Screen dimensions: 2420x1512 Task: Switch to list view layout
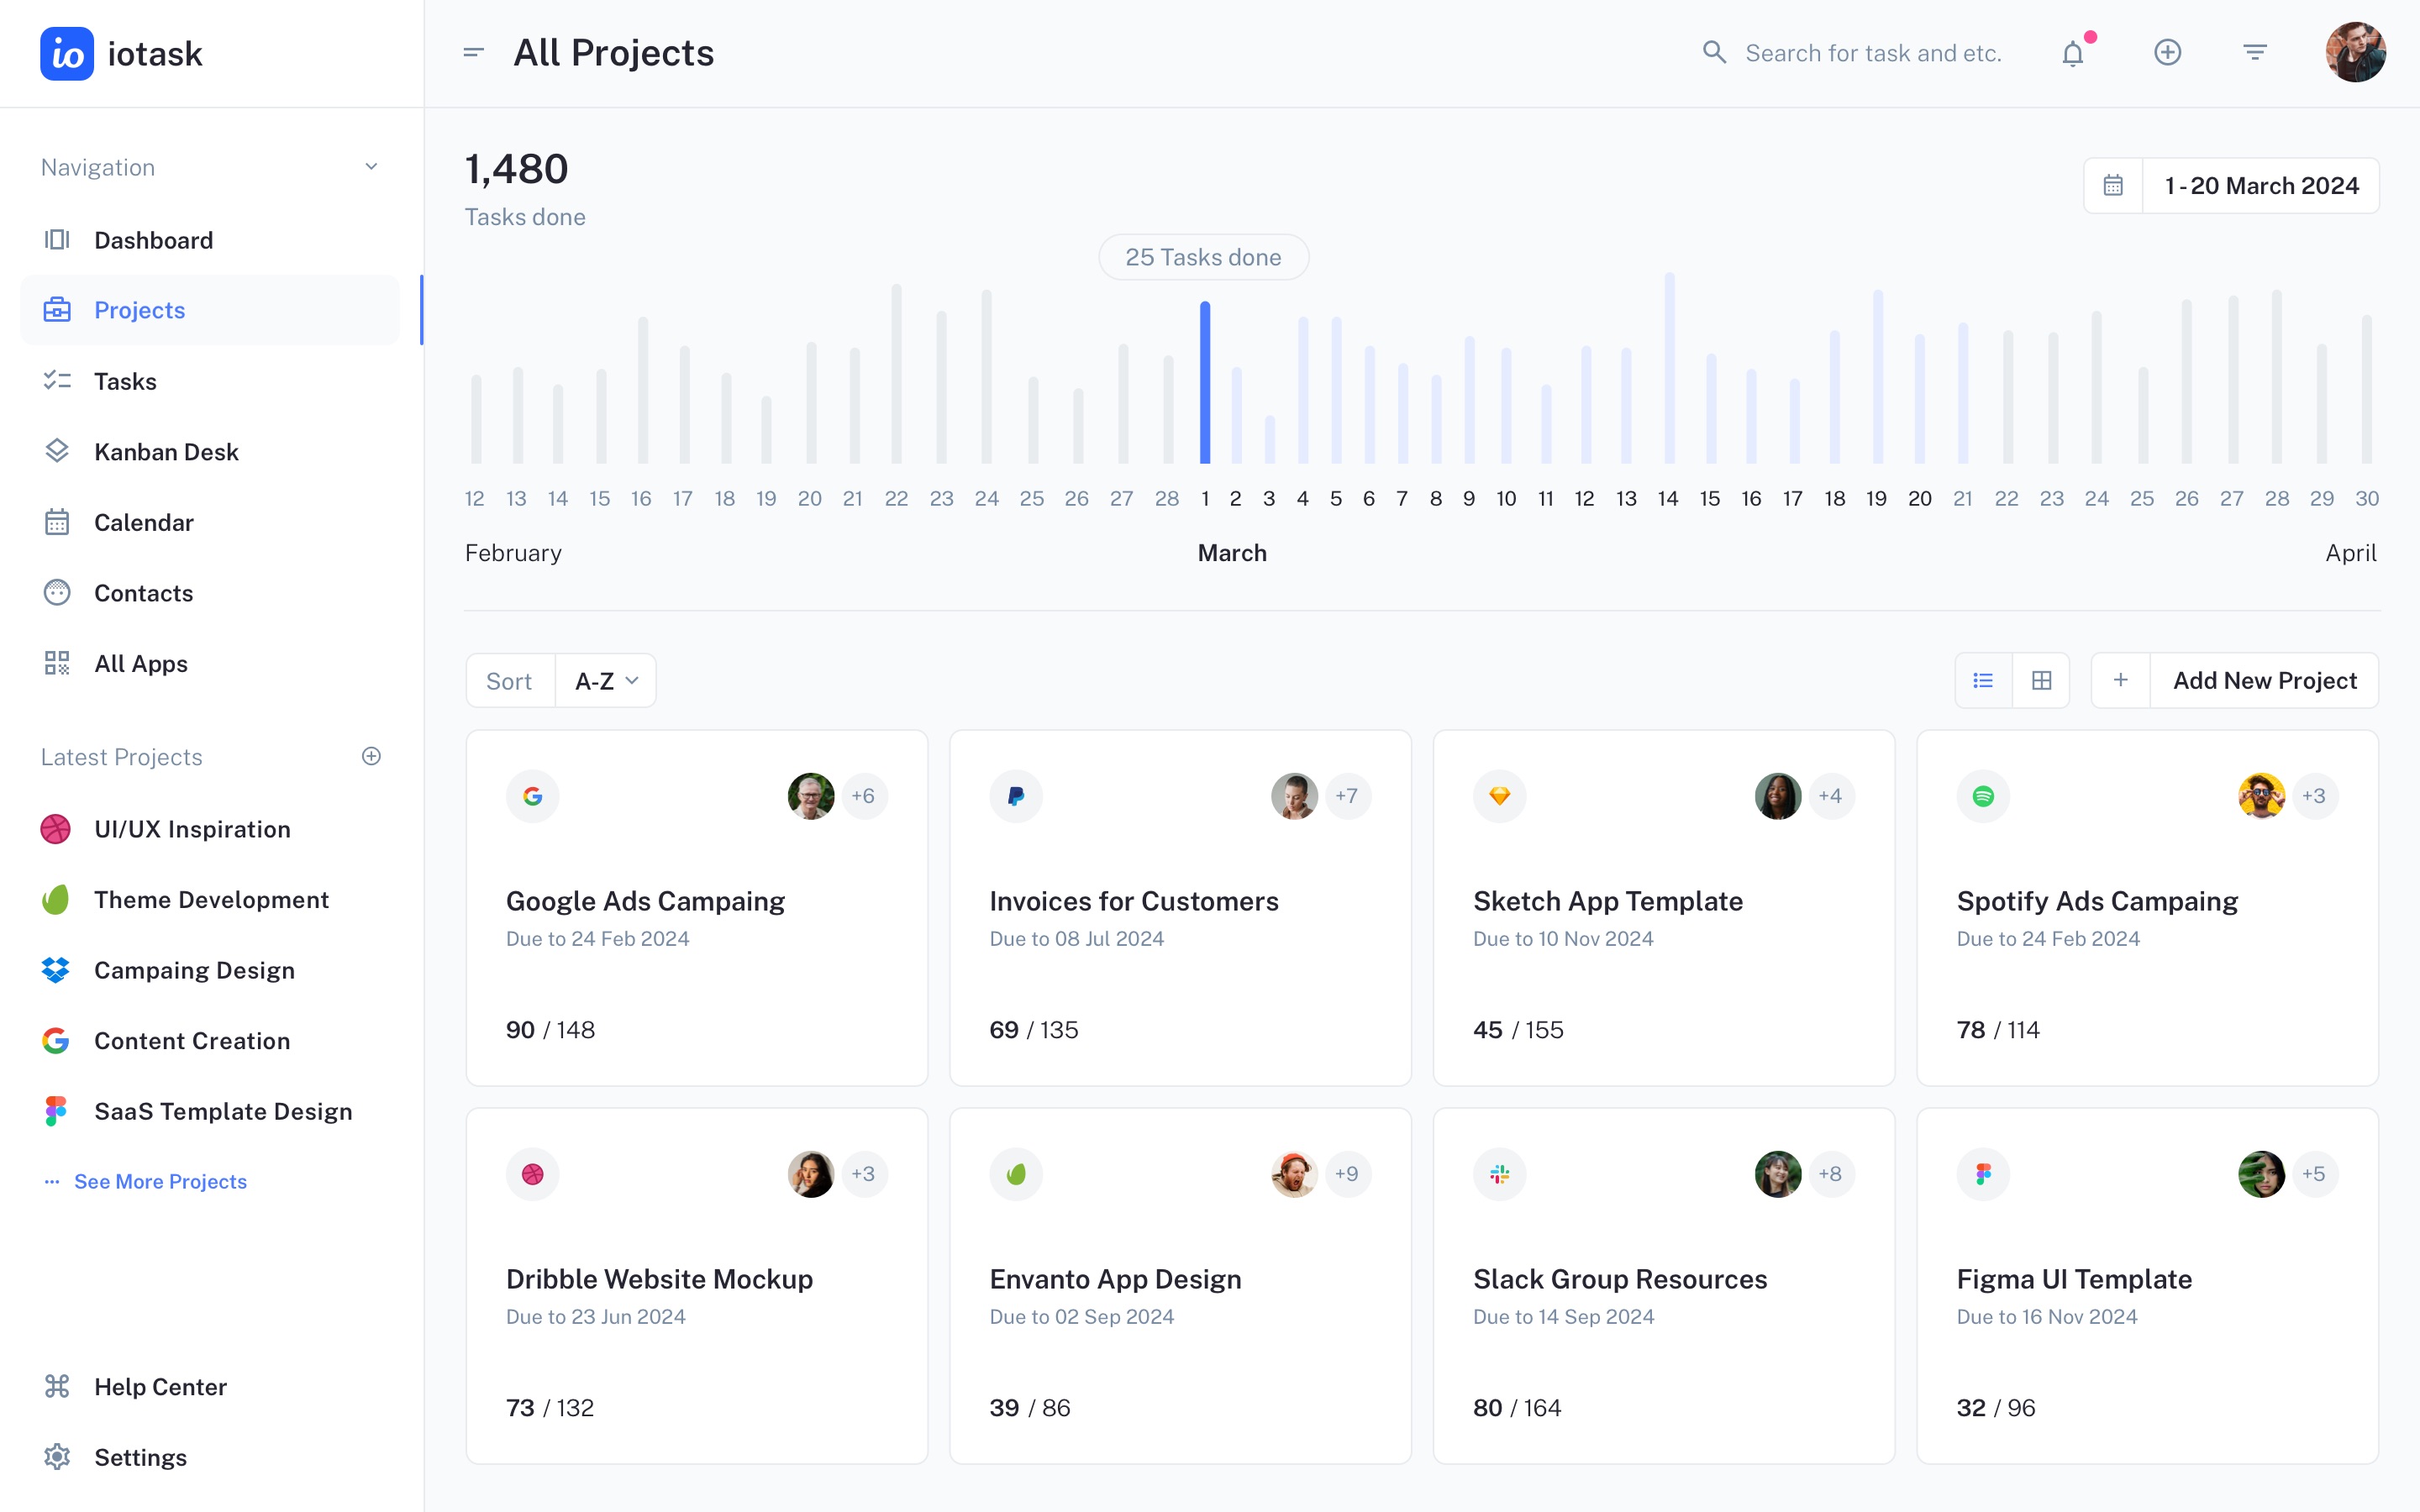click(x=1983, y=681)
